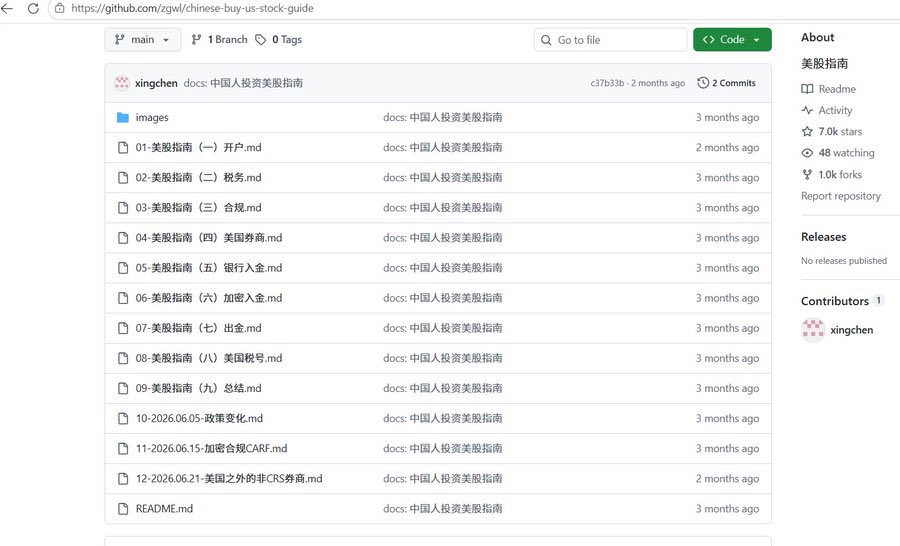Click xingchen avatar in commit header
900x546 pixels.
point(122,83)
